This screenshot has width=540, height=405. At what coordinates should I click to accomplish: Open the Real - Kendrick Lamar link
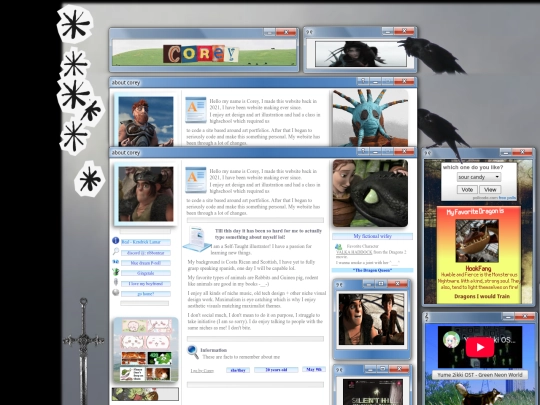146,242
